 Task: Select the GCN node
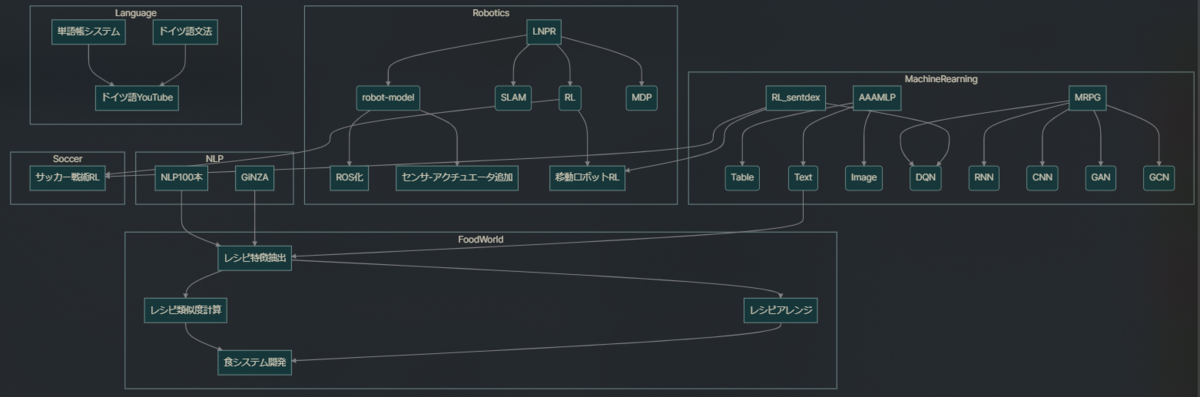[1159, 179]
